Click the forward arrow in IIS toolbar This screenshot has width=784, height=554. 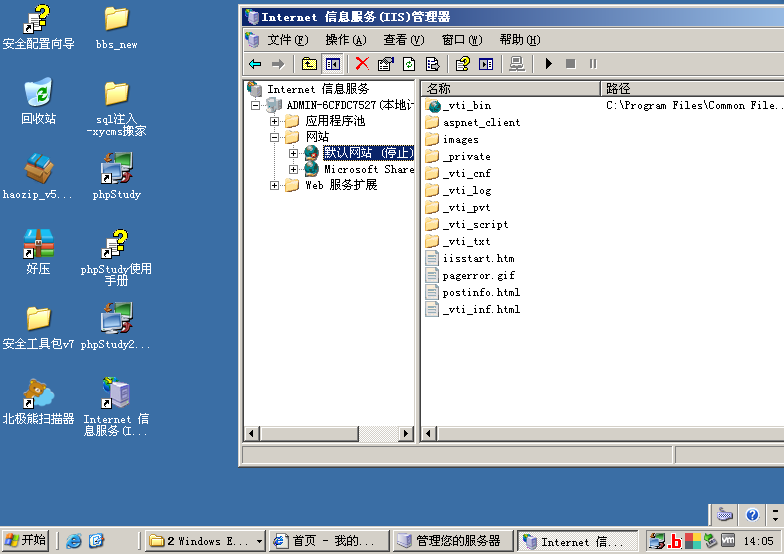pos(278,64)
